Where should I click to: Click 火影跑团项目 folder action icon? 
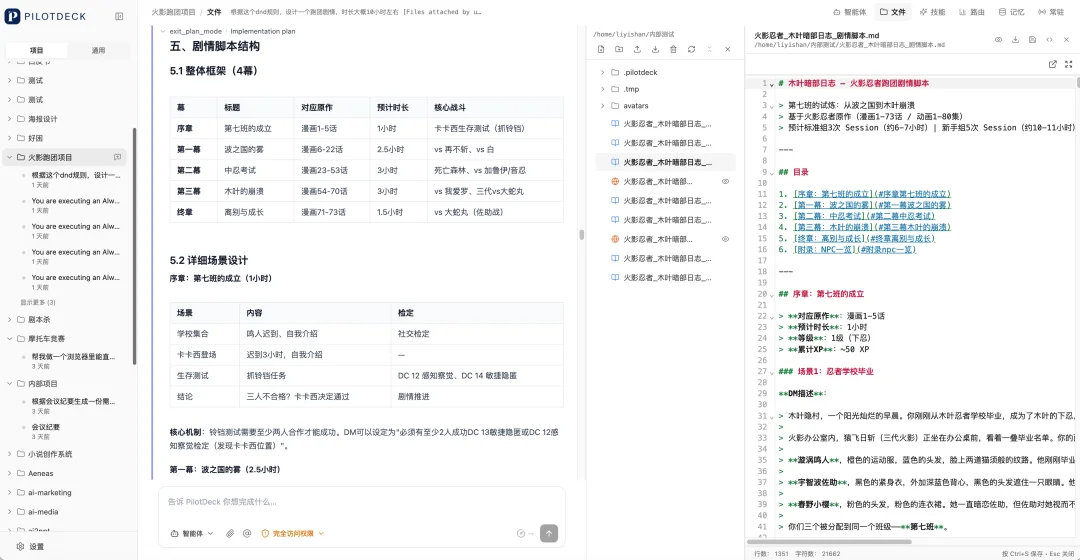tap(117, 157)
